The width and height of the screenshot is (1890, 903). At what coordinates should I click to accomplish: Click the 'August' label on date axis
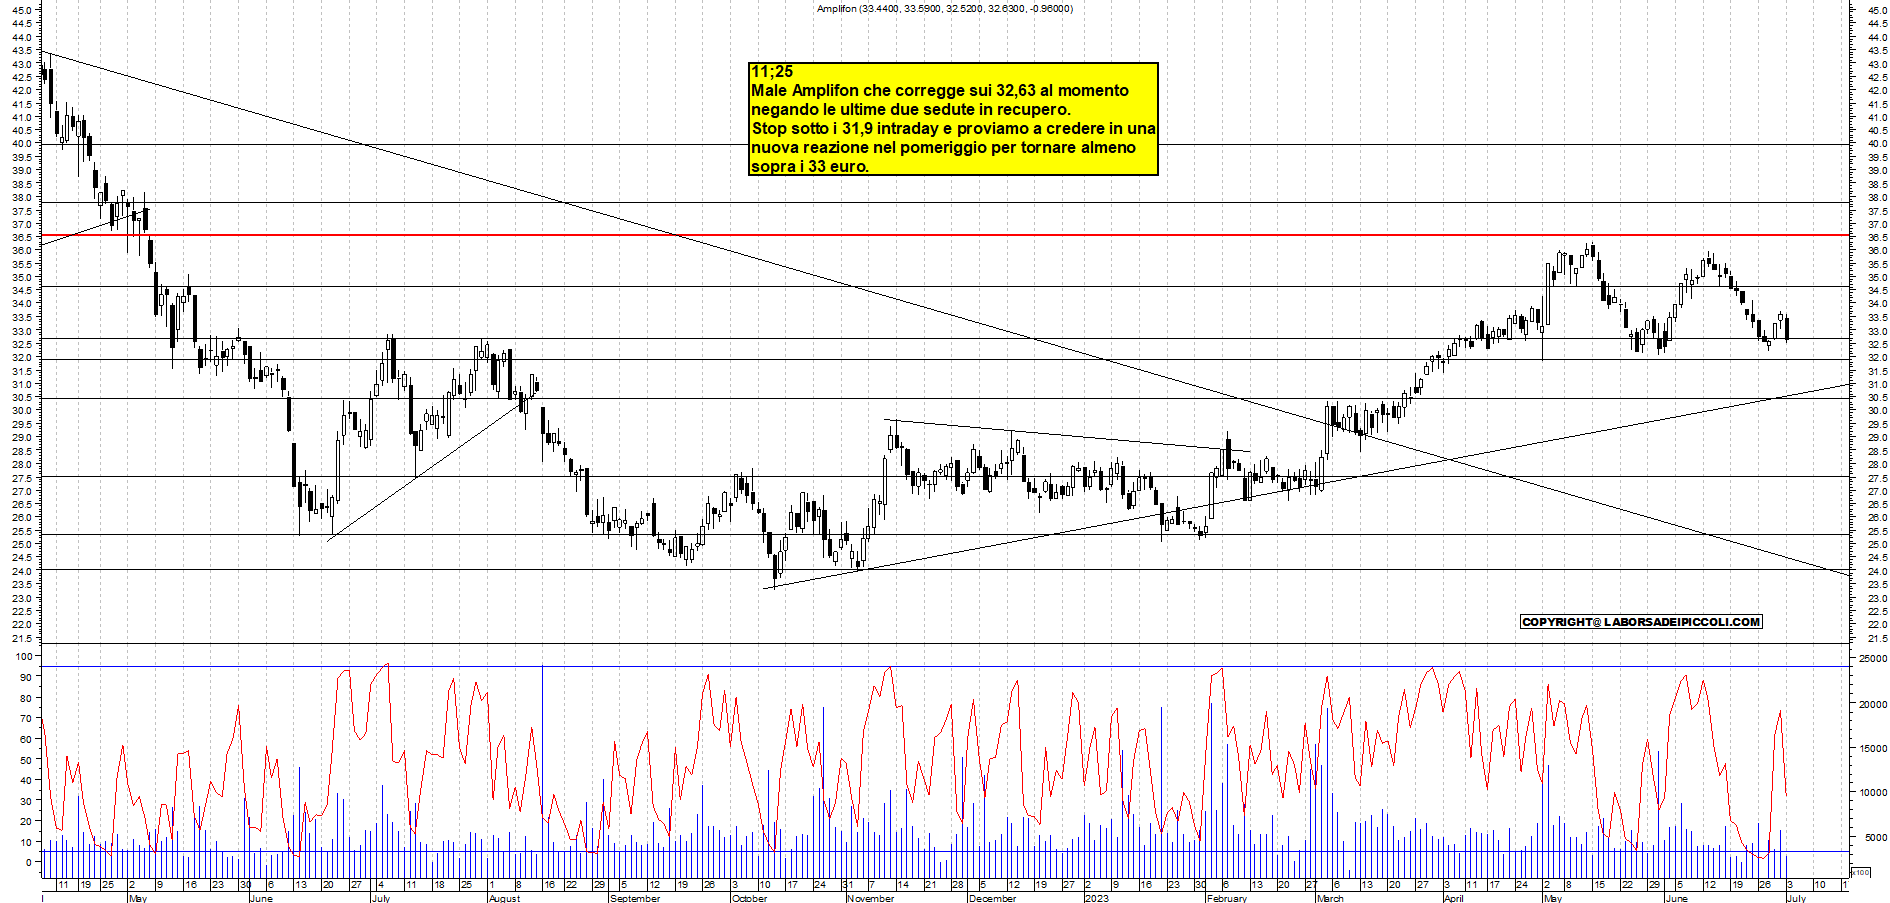[505, 898]
